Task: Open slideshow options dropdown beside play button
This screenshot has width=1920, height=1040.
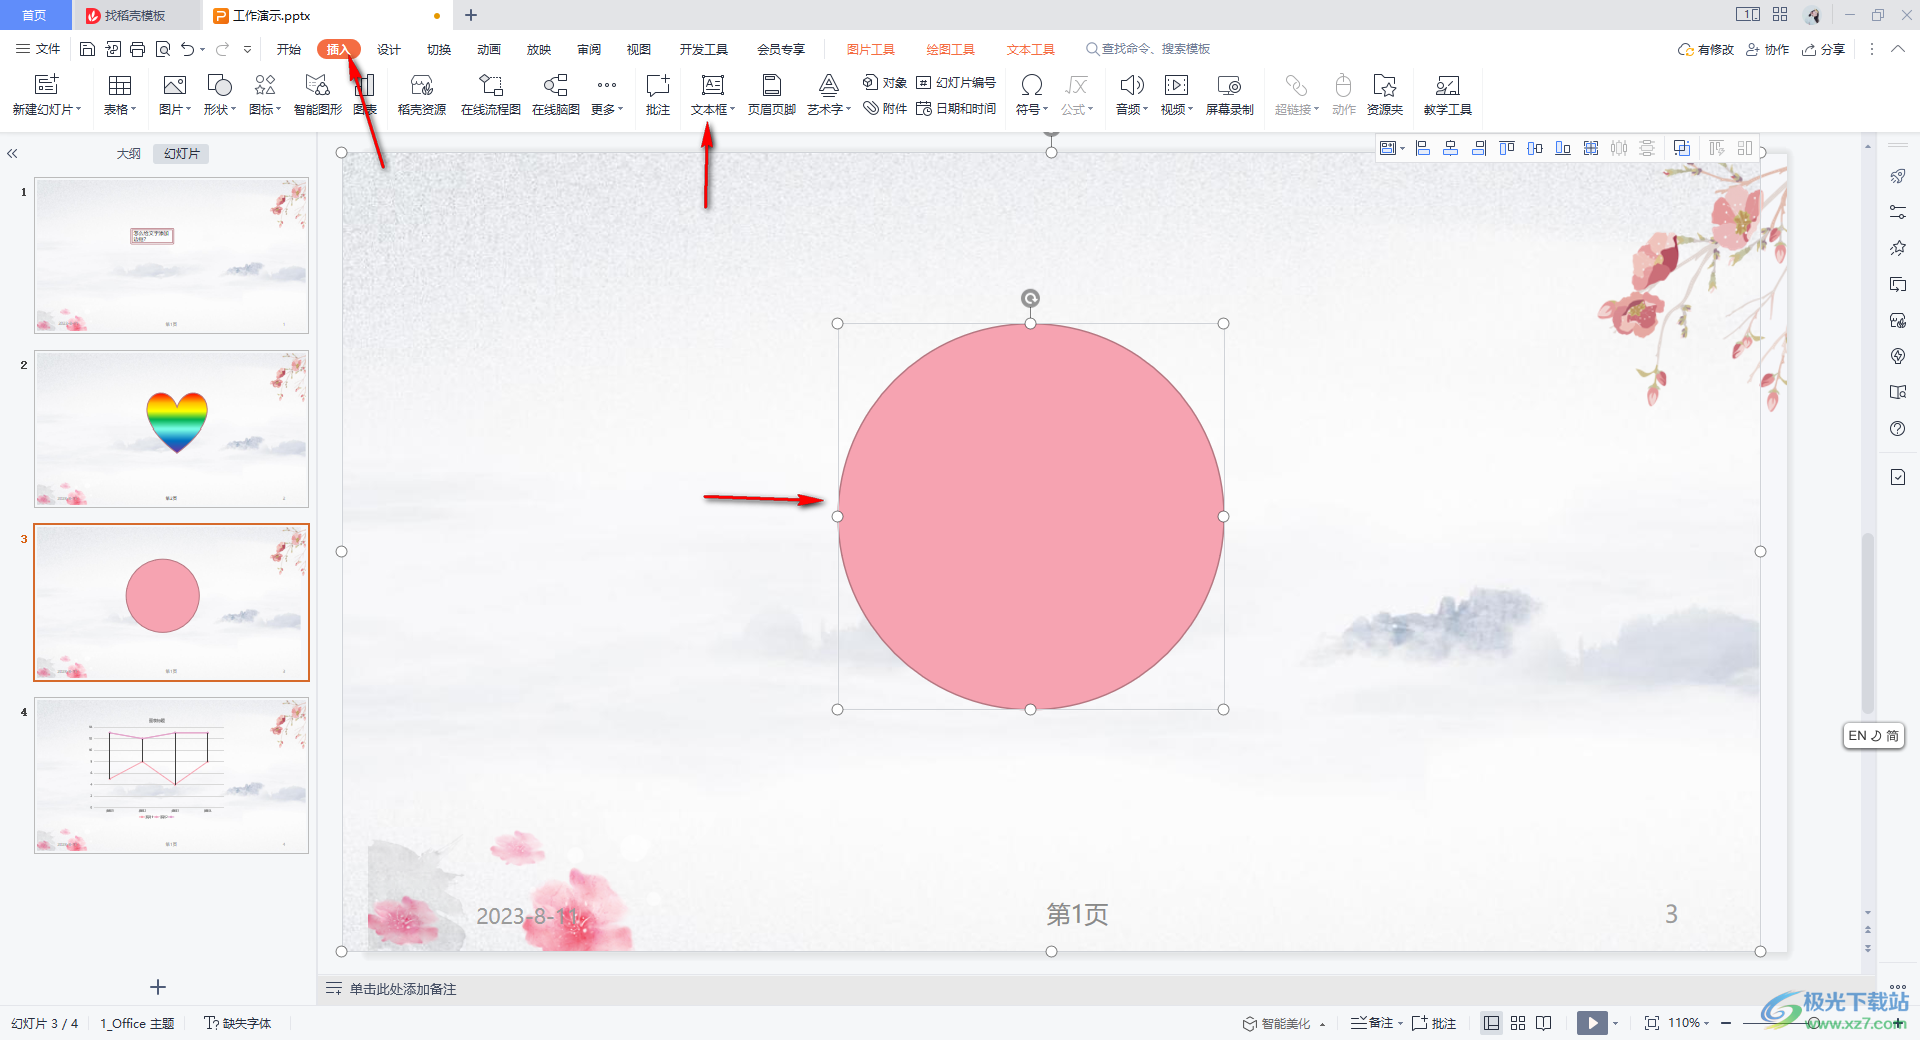Action: point(1615,1023)
